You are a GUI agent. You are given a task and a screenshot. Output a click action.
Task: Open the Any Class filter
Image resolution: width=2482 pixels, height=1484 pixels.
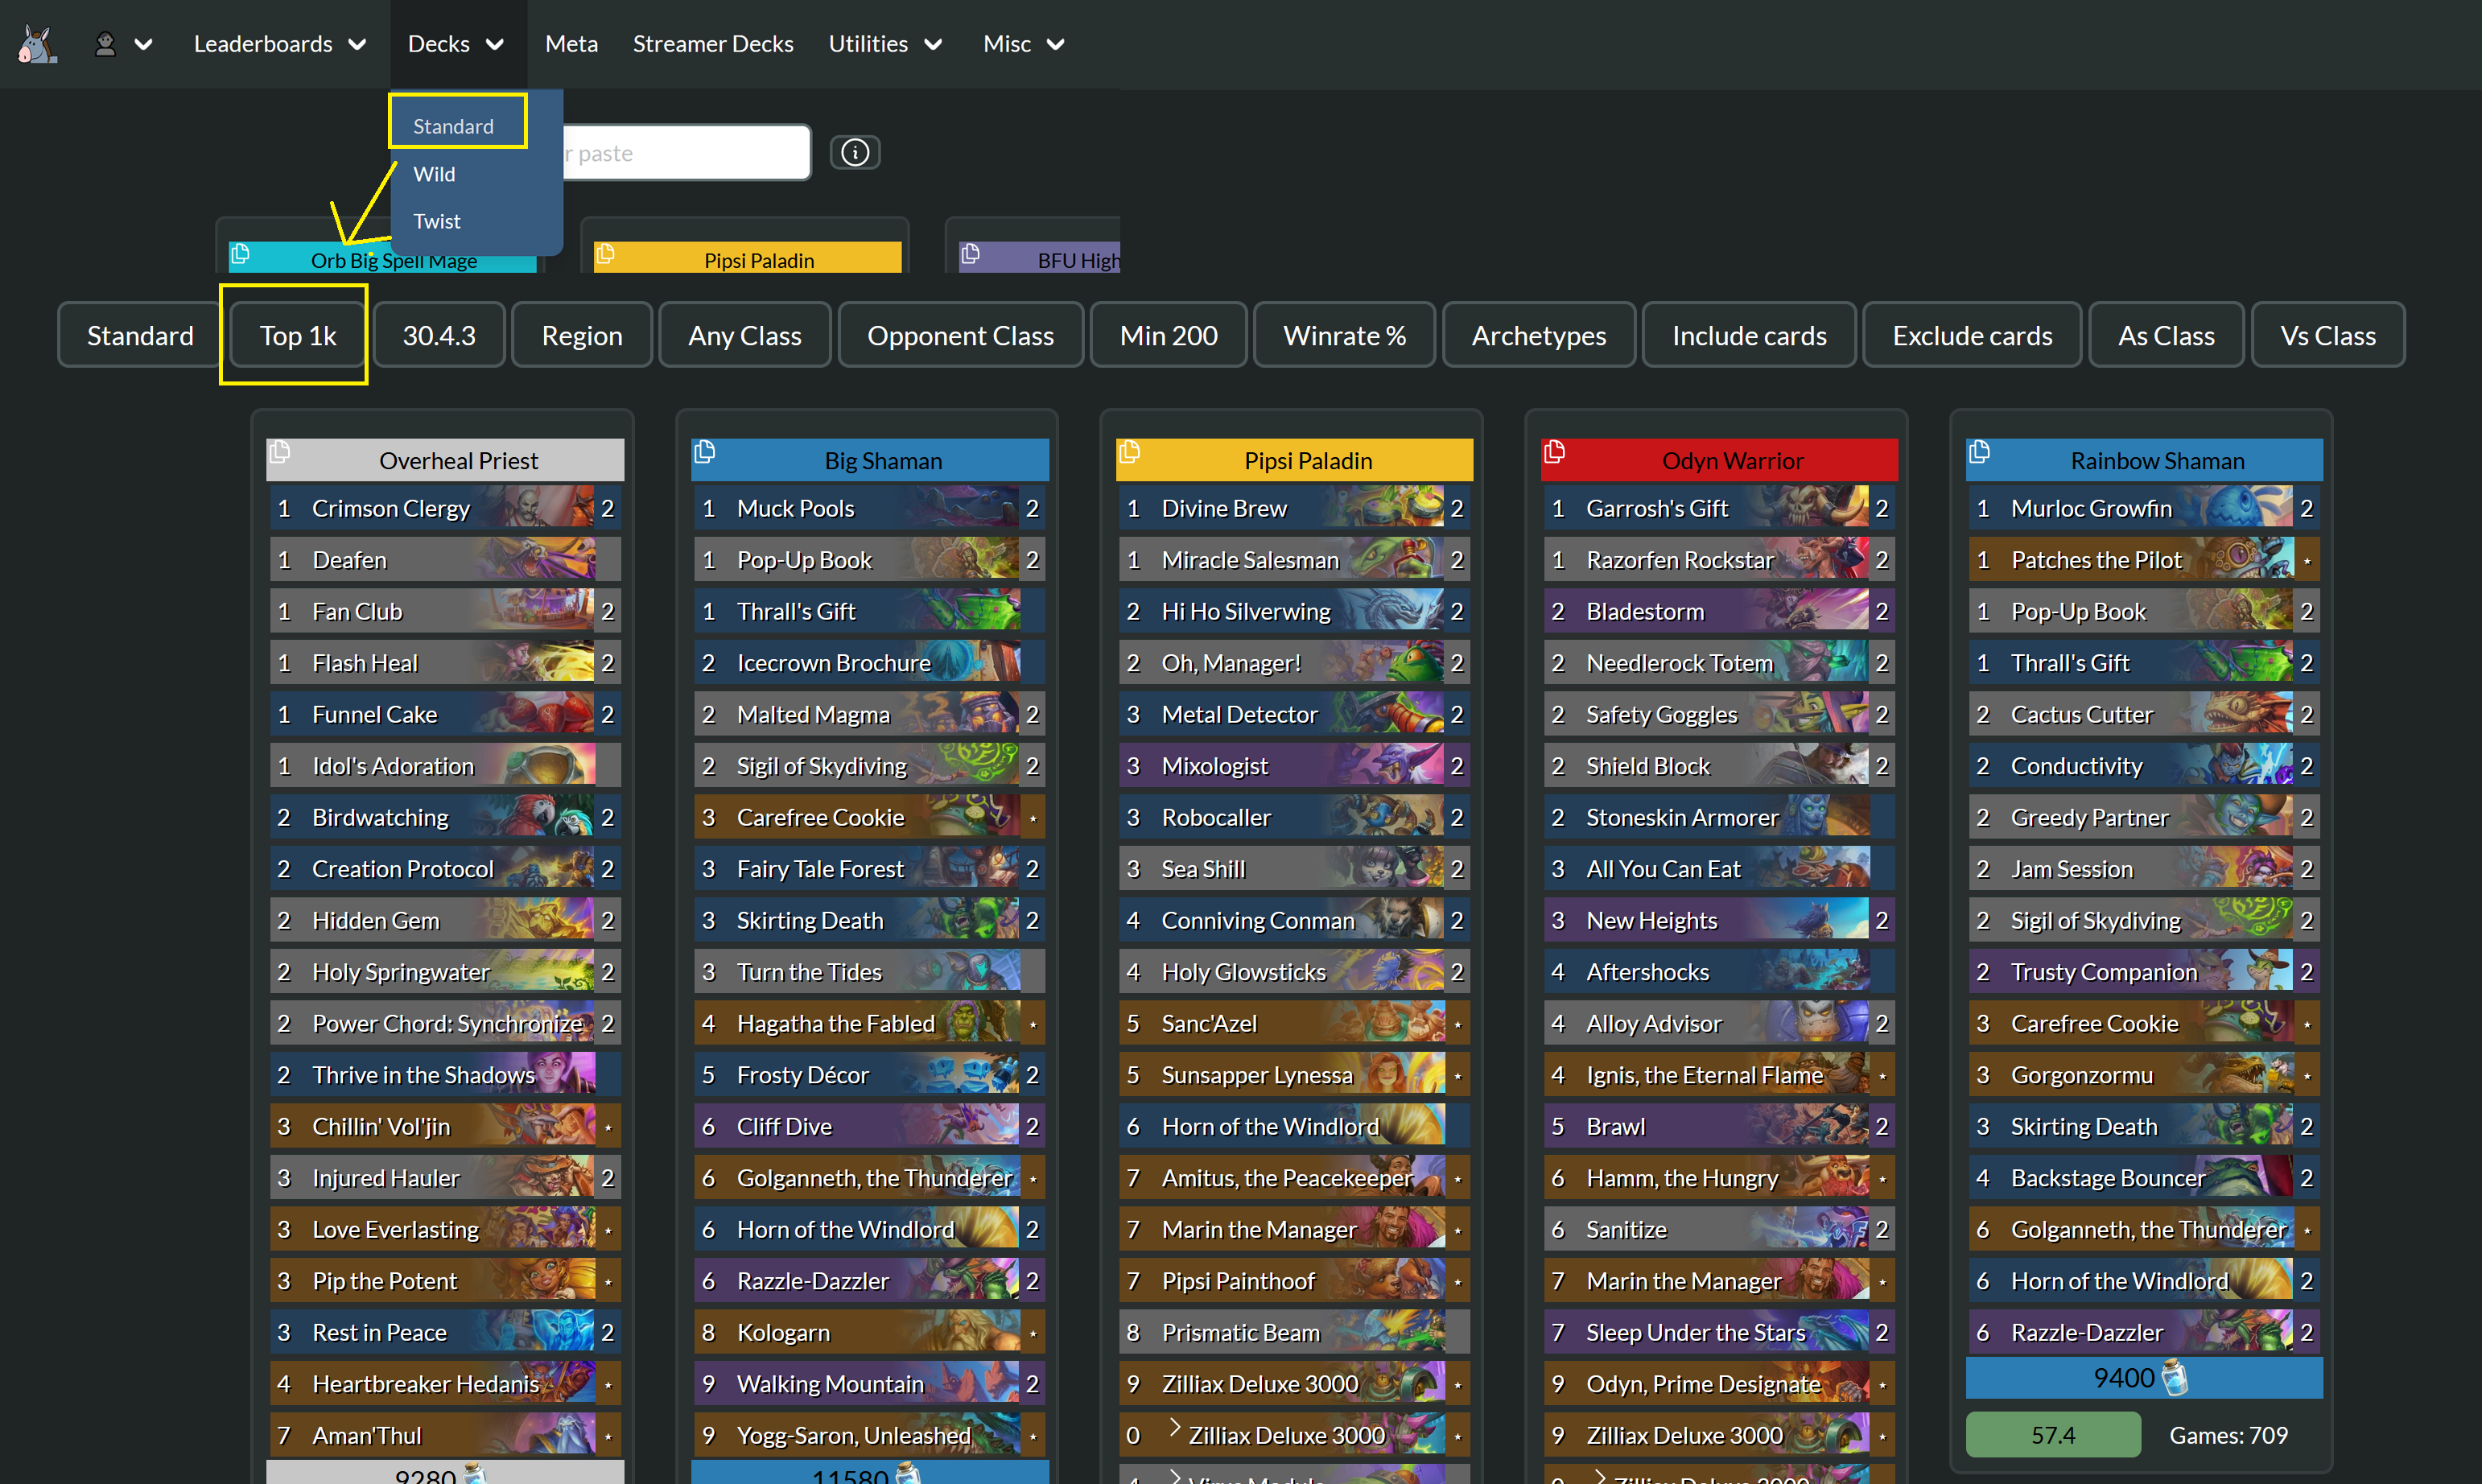(745, 335)
